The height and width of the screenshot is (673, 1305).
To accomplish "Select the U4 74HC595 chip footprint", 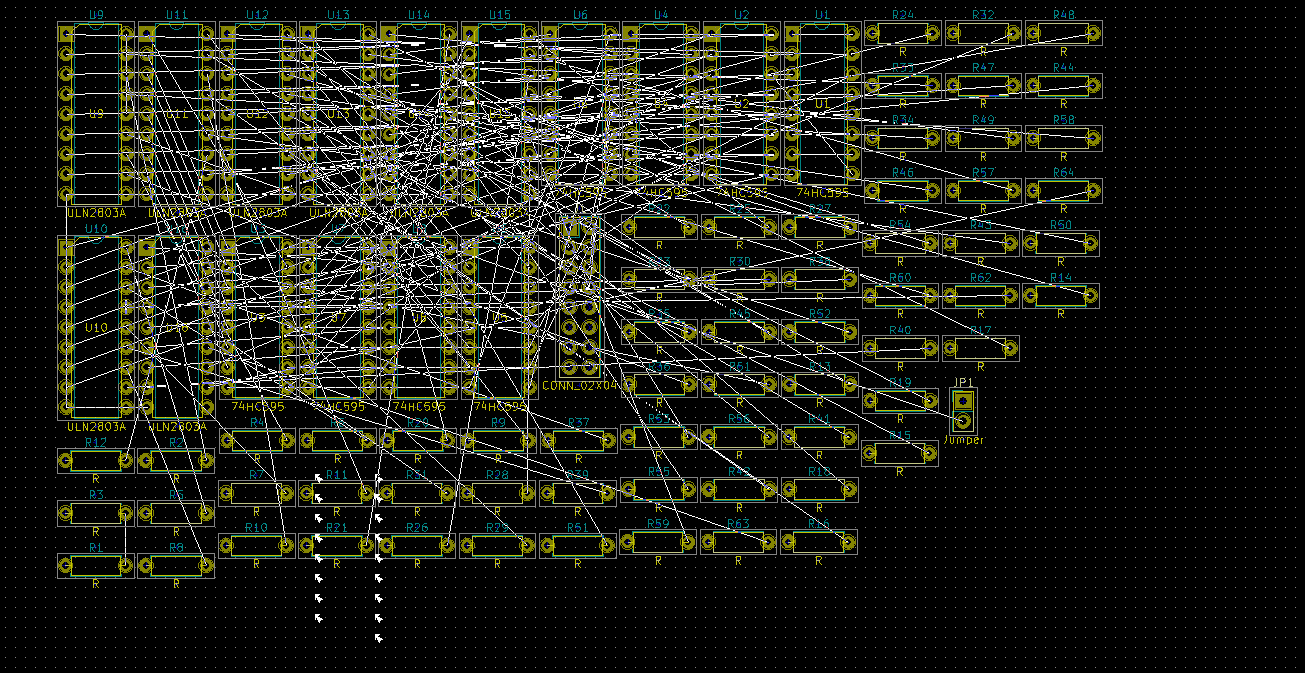I will [660, 104].
